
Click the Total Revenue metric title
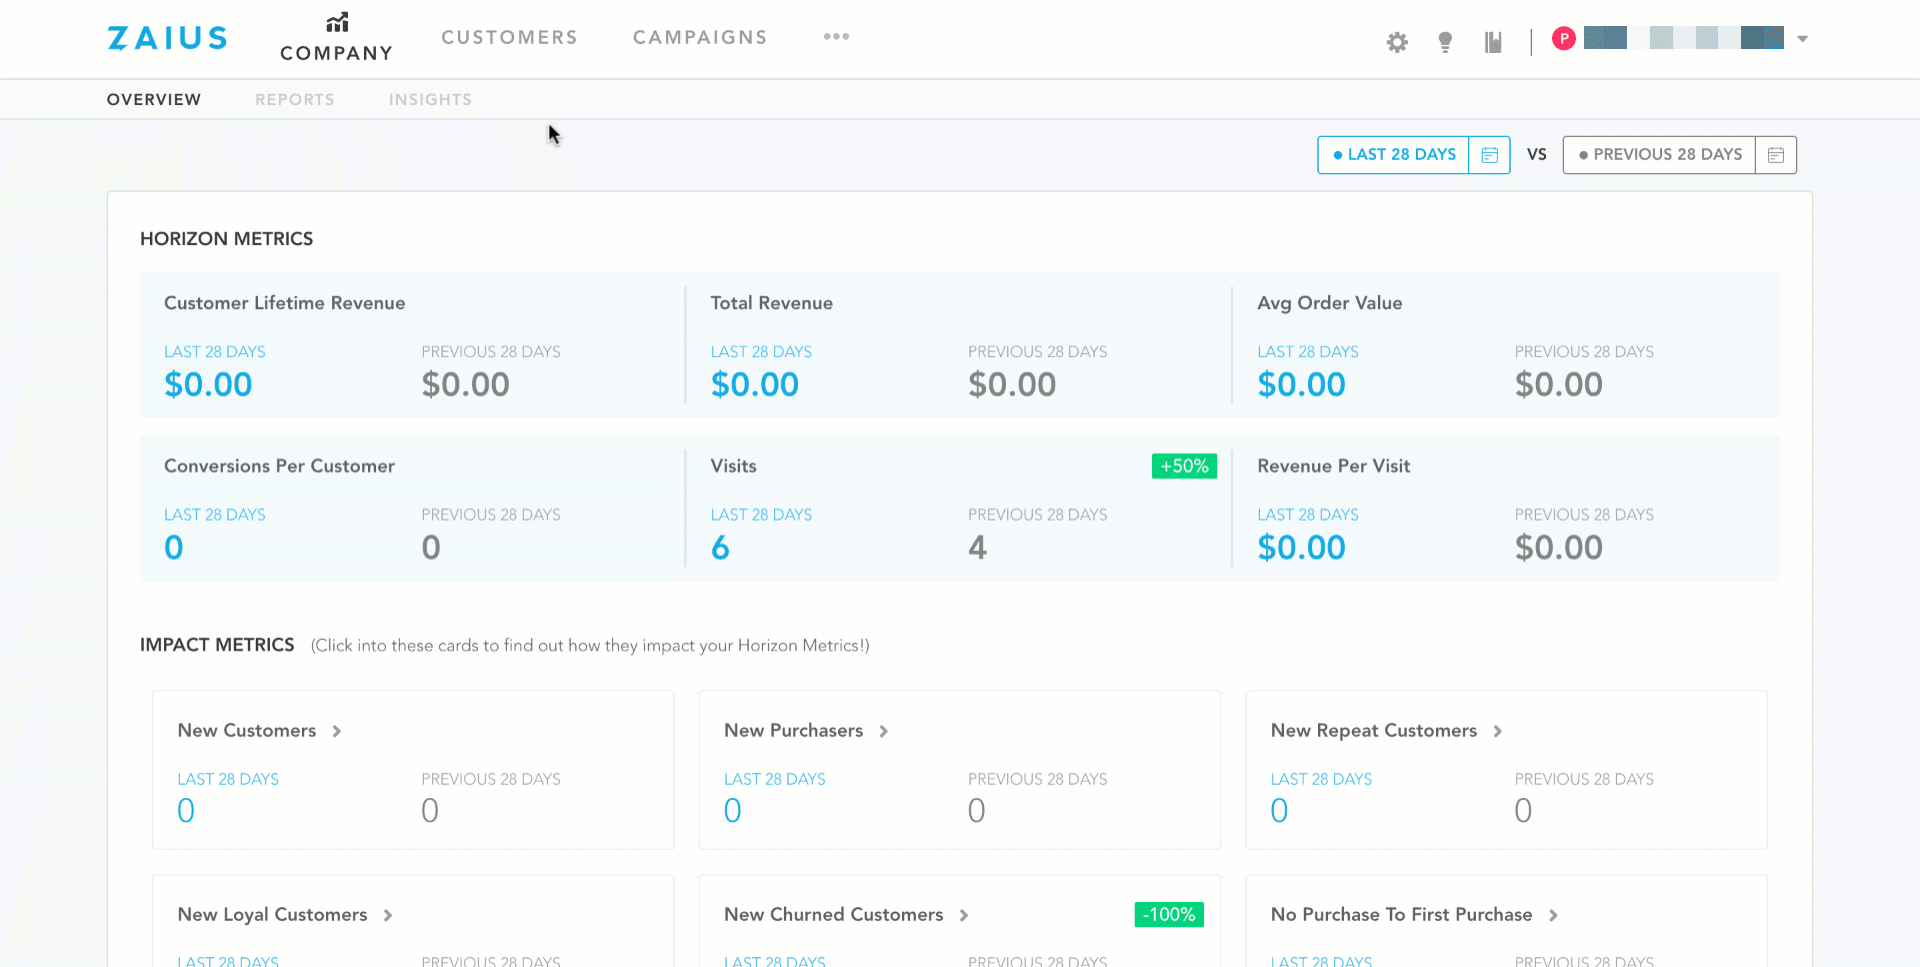coord(772,303)
